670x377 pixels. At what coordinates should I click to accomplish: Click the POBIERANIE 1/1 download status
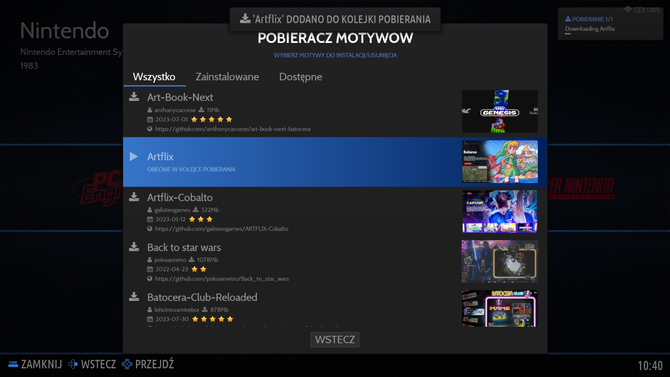tap(589, 19)
